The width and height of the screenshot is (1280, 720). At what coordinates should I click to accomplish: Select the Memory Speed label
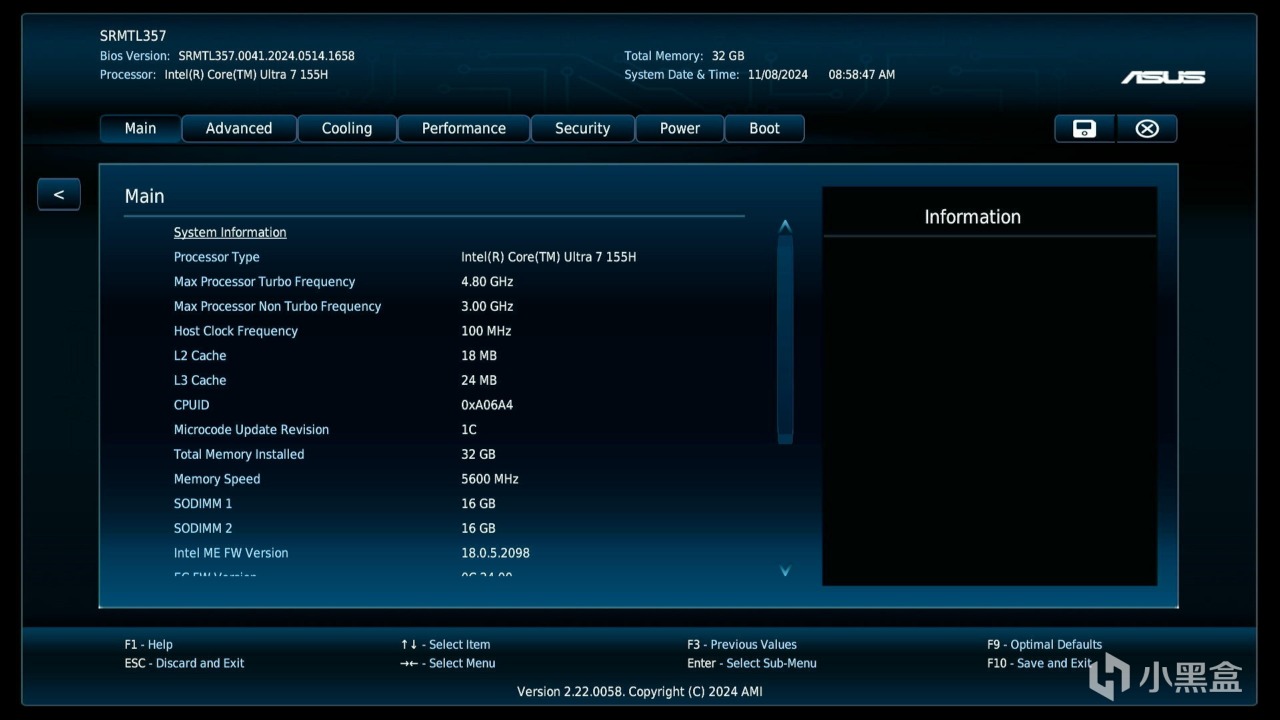(x=217, y=479)
